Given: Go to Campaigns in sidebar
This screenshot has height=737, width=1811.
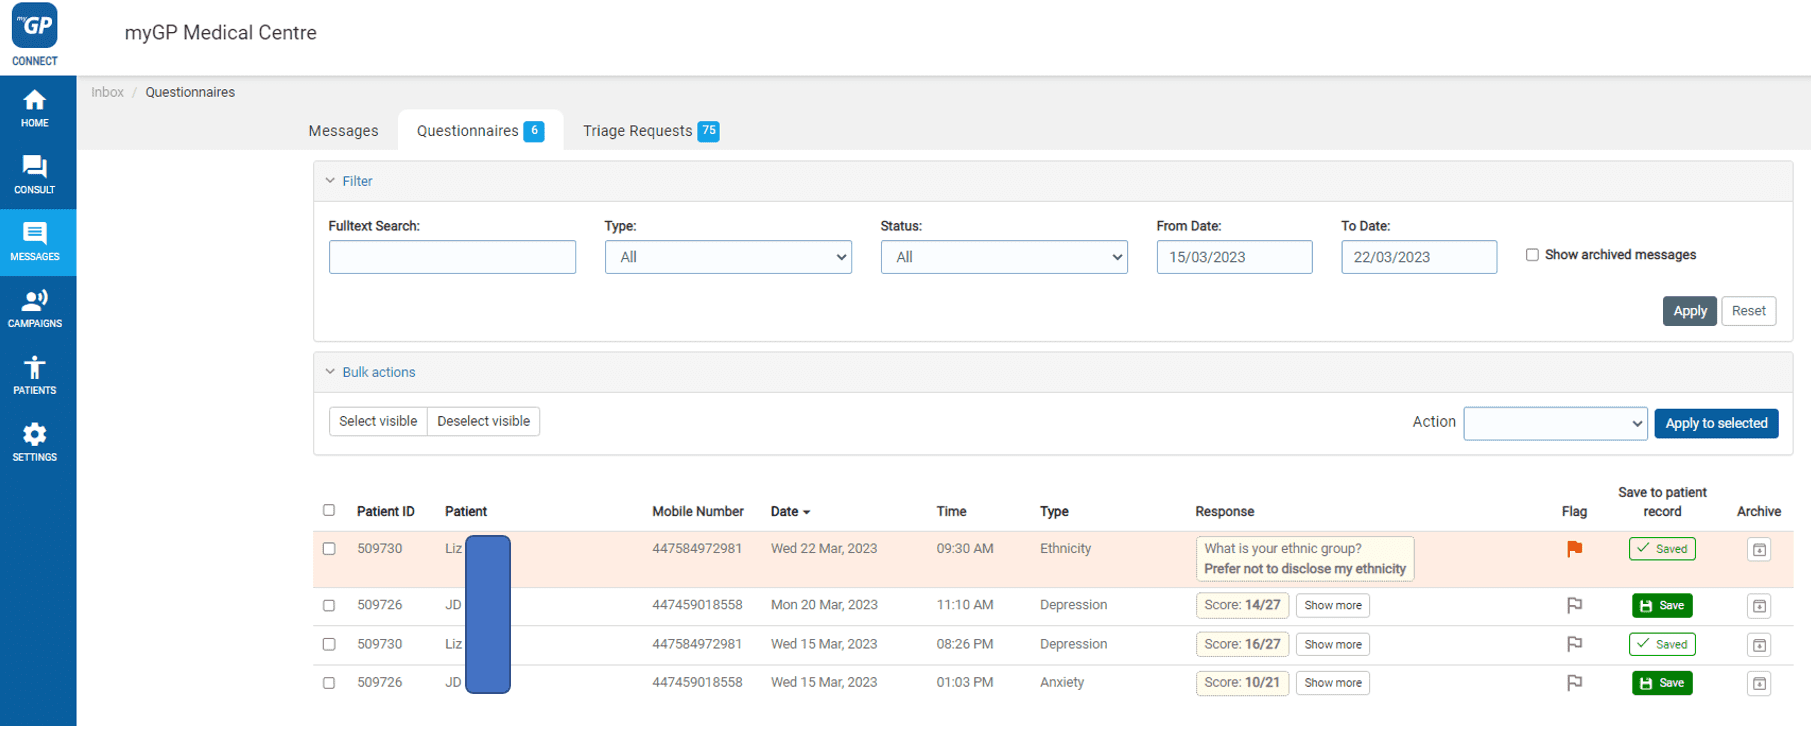Looking at the screenshot, I should pos(35,309).
